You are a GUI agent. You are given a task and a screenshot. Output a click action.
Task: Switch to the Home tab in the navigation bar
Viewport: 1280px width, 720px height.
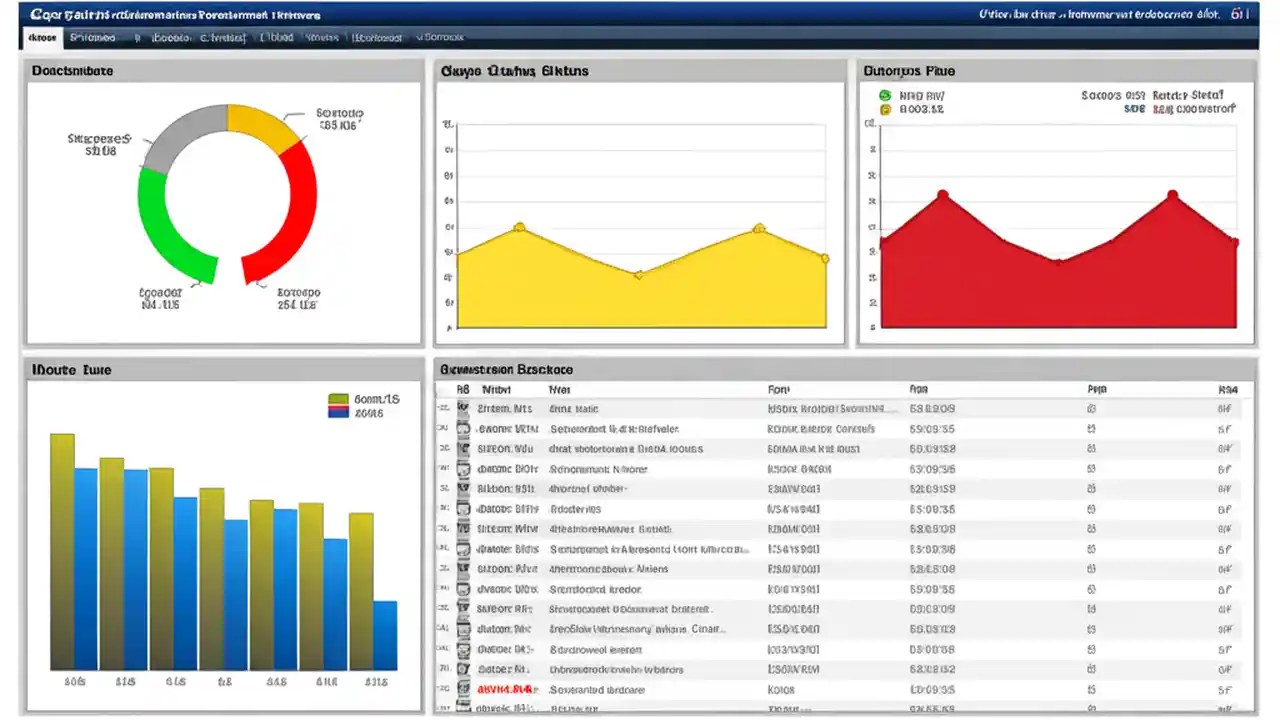pos(41,37)
